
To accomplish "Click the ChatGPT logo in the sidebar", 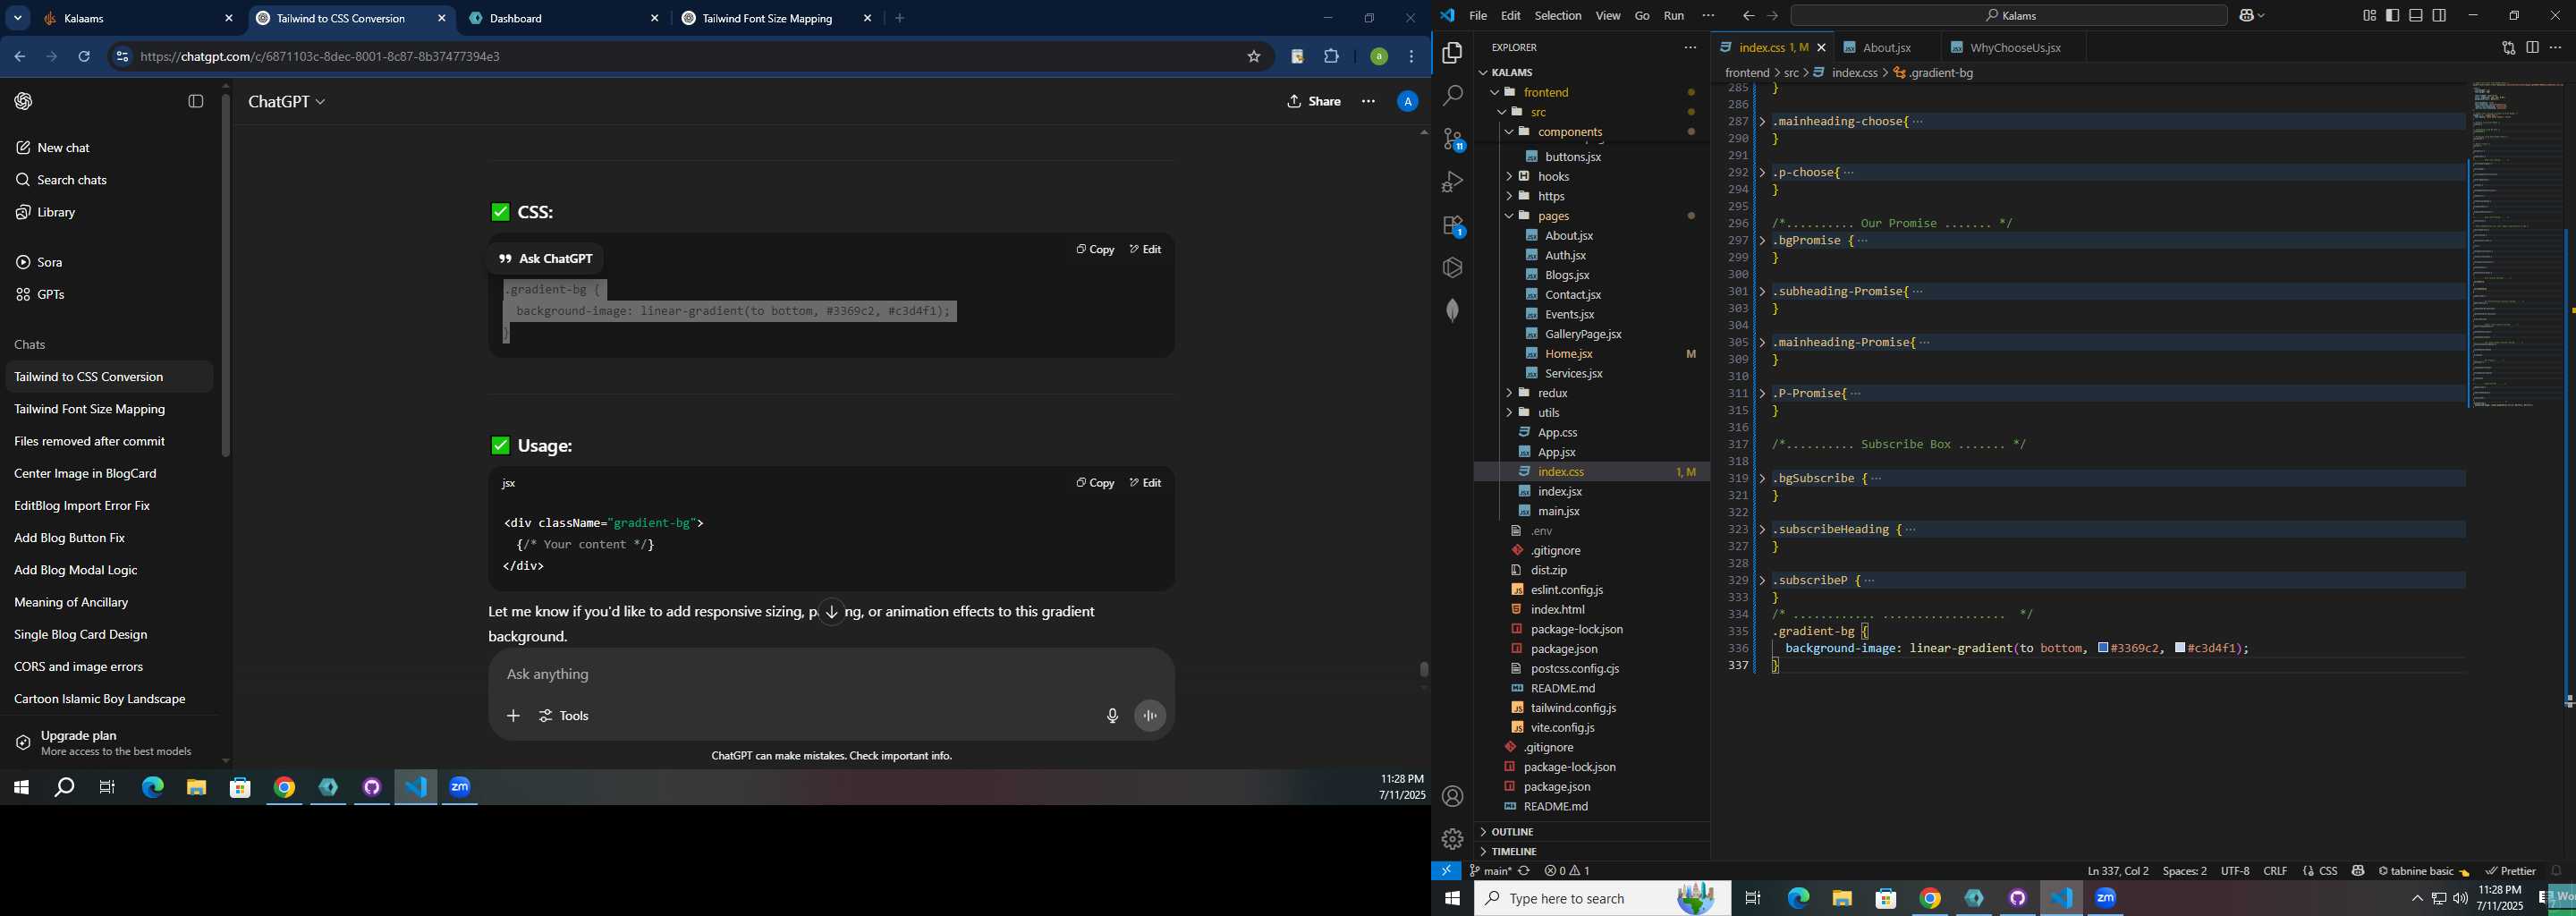I will pos(24,101).
